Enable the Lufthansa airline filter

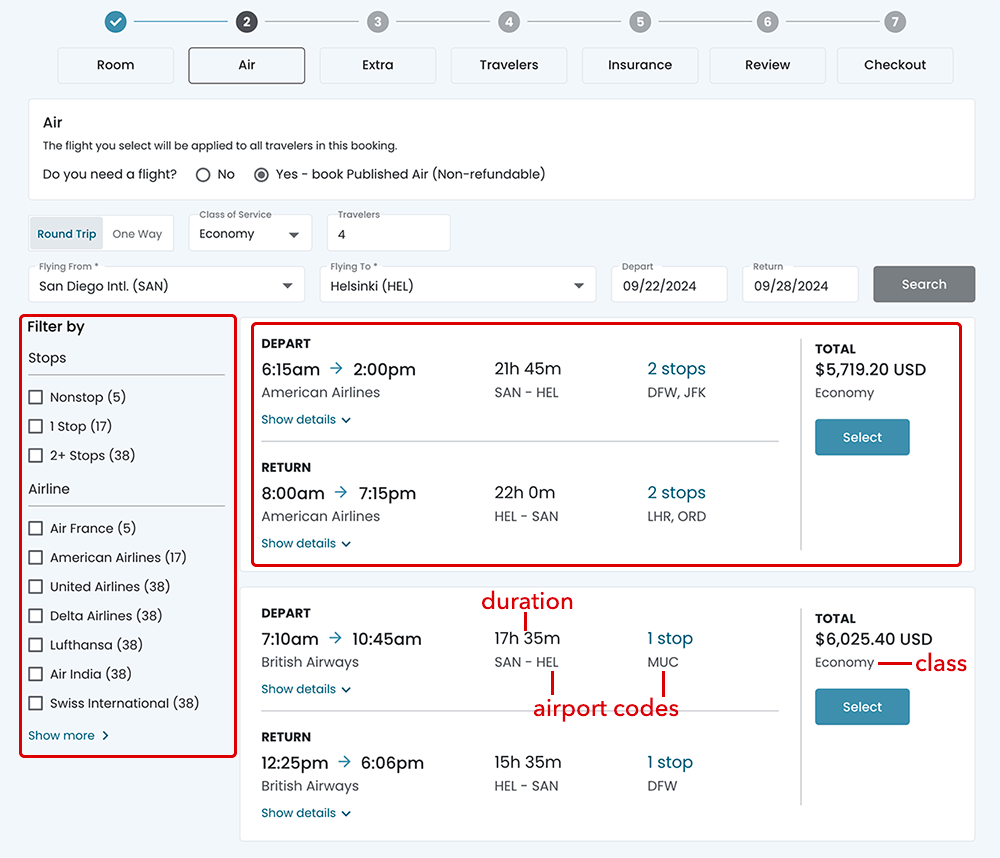pos(36,645)
